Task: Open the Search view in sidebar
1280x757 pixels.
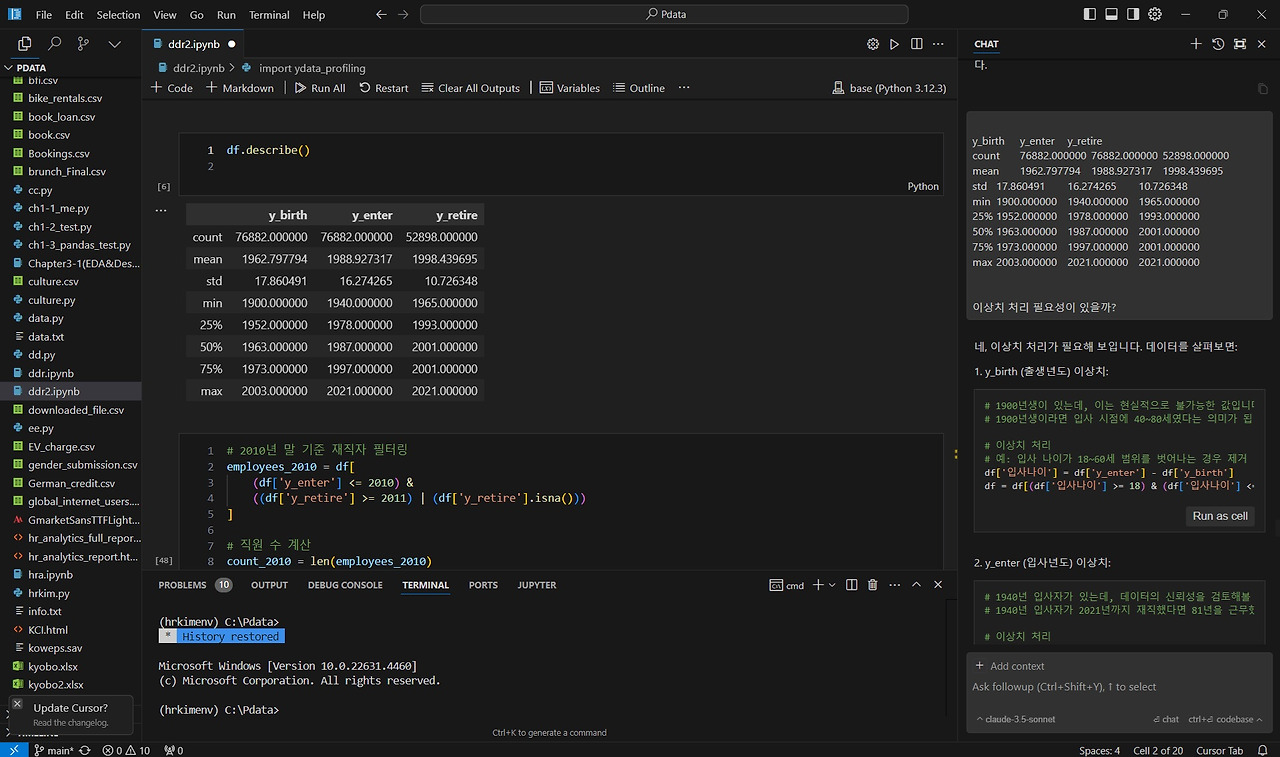Action: (54, 44)
